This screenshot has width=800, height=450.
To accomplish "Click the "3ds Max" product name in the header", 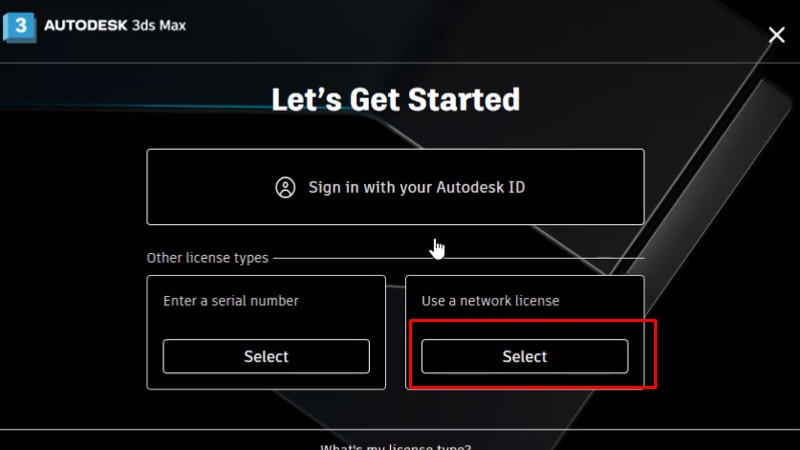I will click(159, 26).
